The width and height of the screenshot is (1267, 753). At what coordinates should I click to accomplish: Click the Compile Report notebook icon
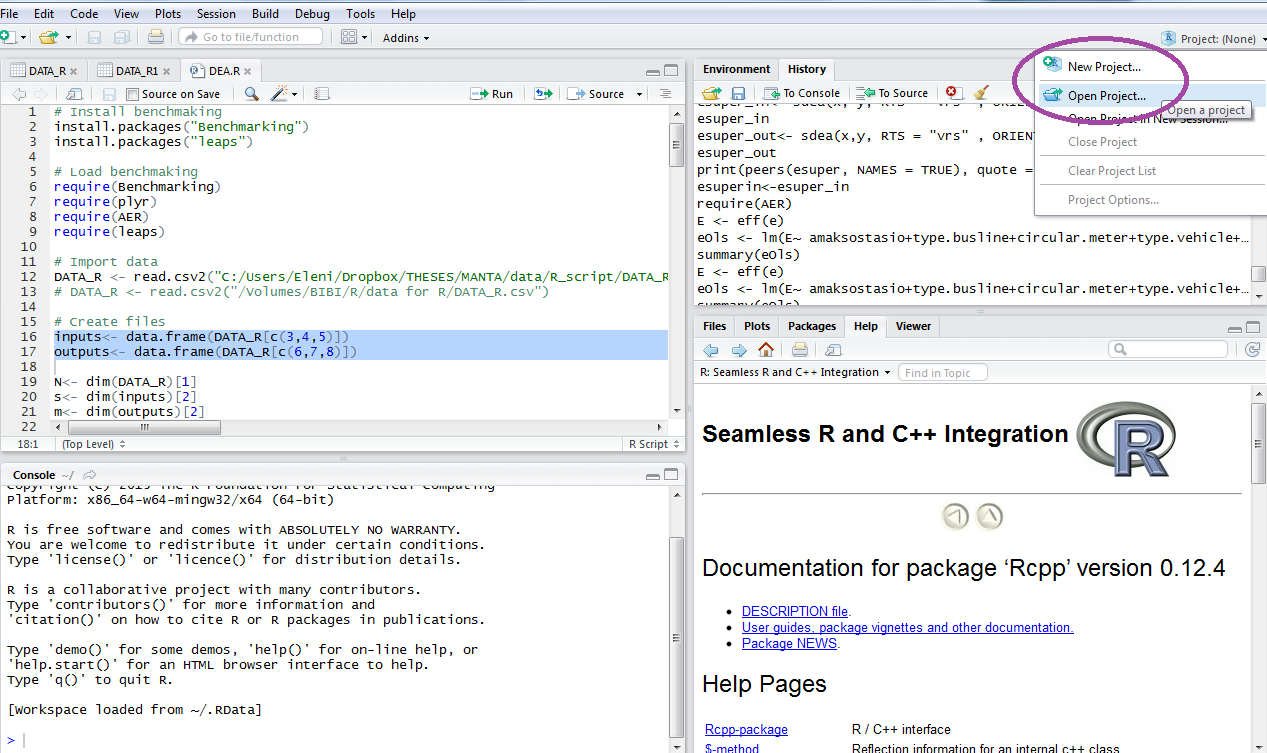tap(321, 94)
